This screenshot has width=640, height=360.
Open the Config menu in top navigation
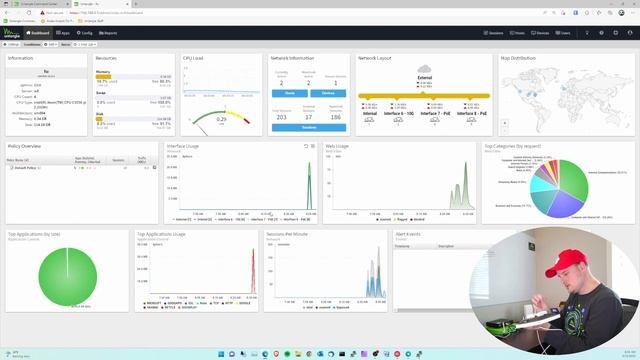point(84,33)
